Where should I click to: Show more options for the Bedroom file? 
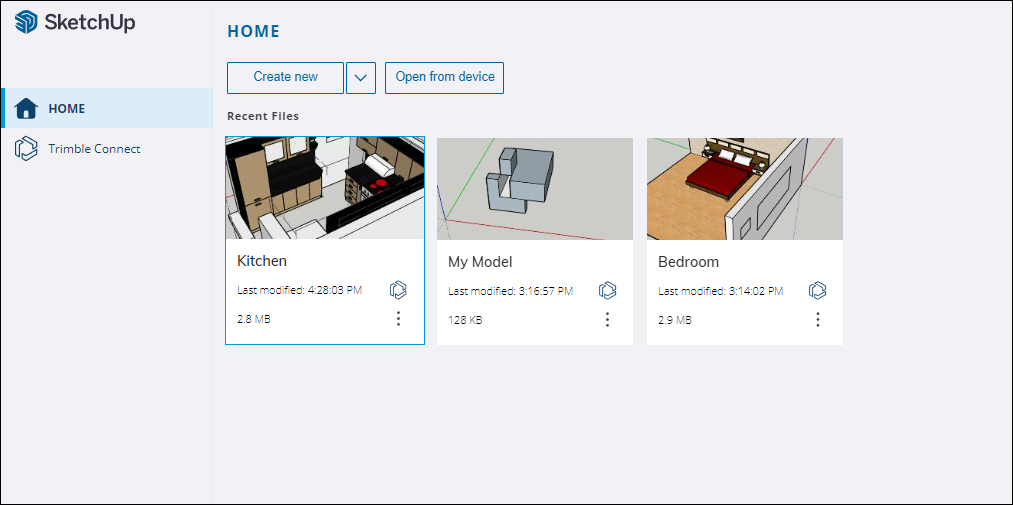(x=817, y=320)
